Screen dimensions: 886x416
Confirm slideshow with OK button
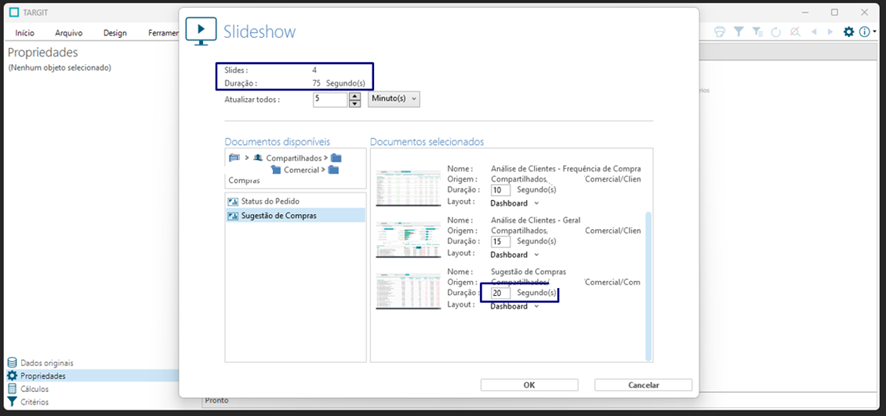(x=529, y=385)
